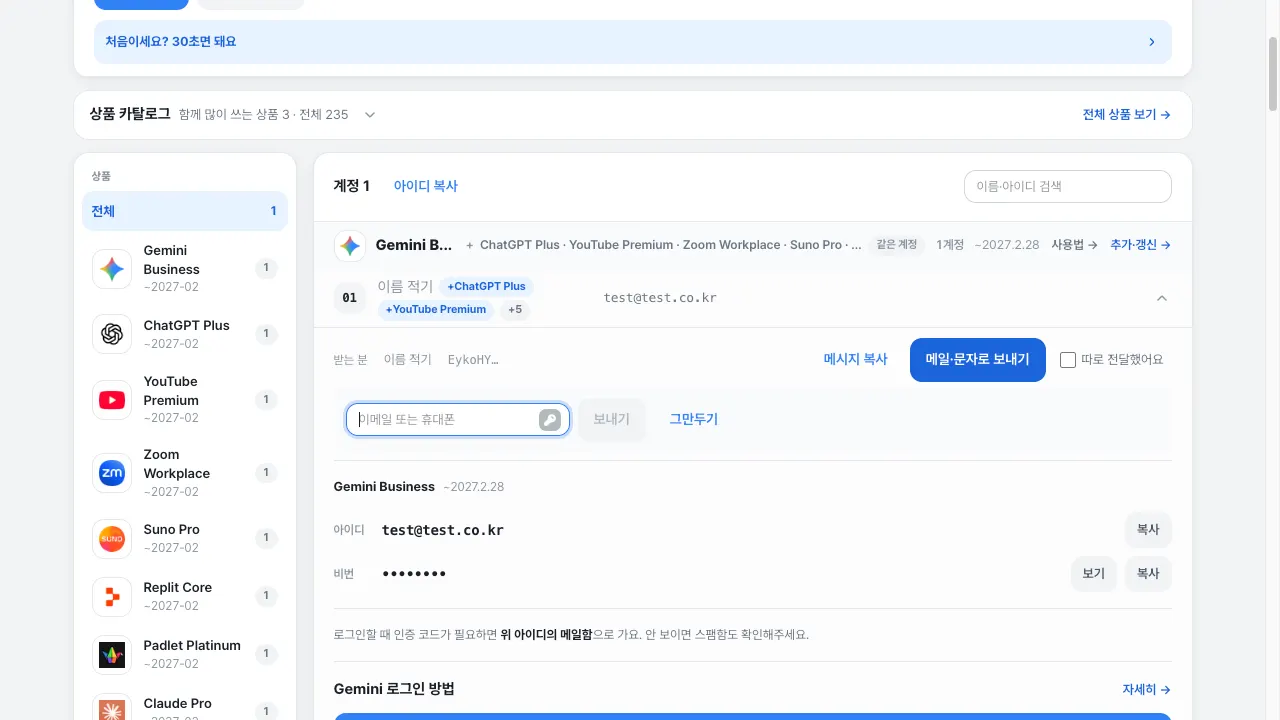Click the 추가·갱신 link
Viewport: 1280px width, 720px height.
tap(1140, 245)
